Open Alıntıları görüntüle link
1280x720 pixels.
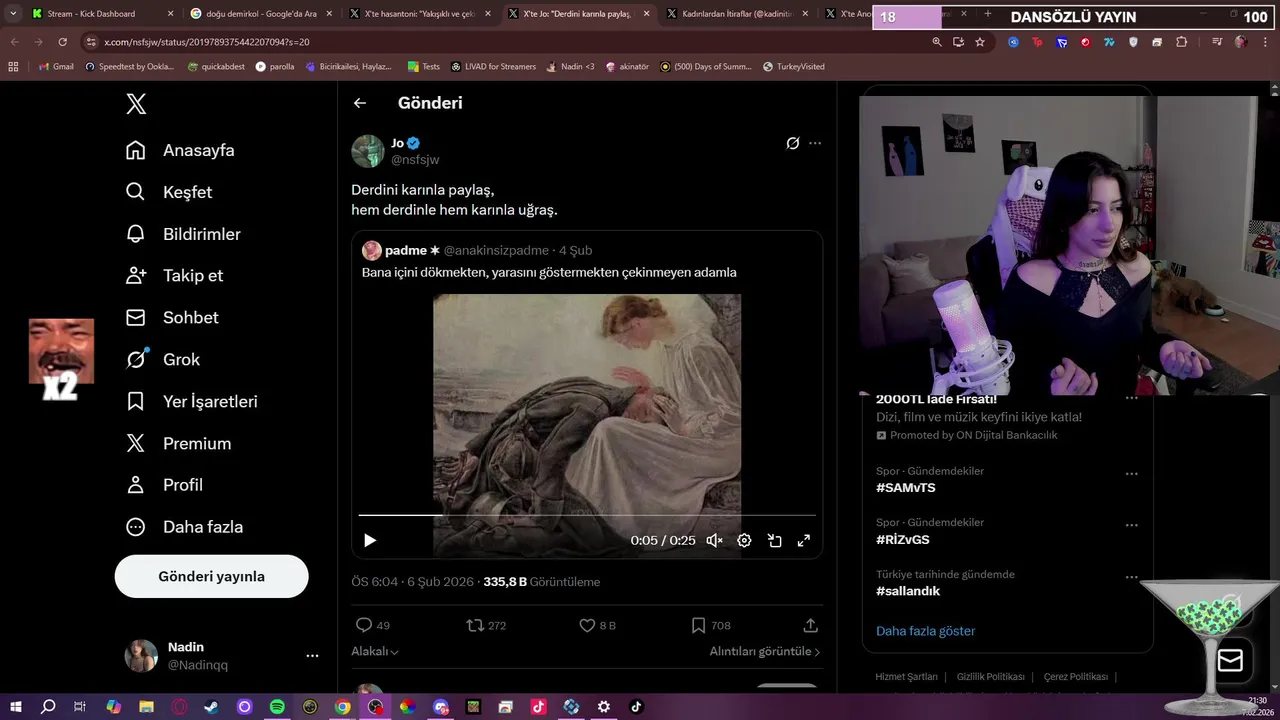tap(765, 651)
